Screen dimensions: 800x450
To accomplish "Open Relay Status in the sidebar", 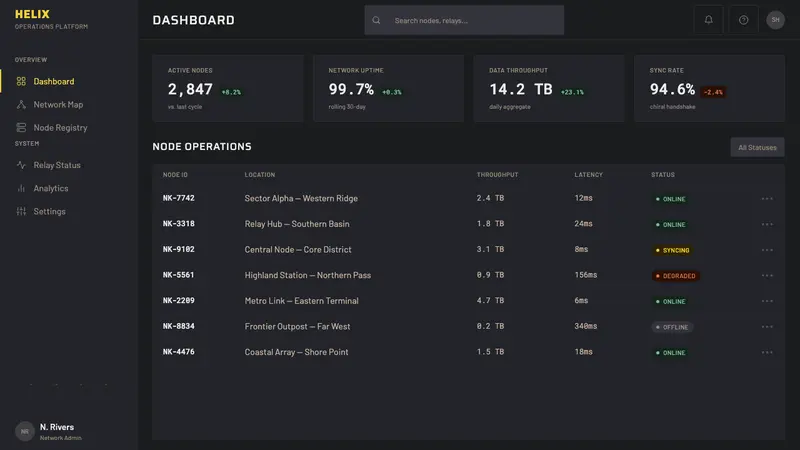I will coord(69,165).
